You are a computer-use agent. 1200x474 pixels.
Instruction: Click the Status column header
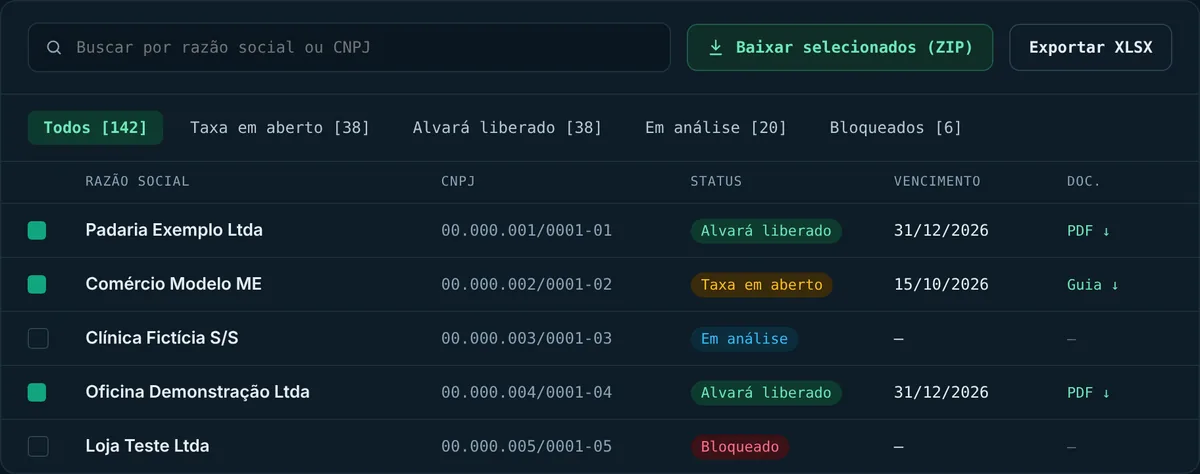point(716,181)
